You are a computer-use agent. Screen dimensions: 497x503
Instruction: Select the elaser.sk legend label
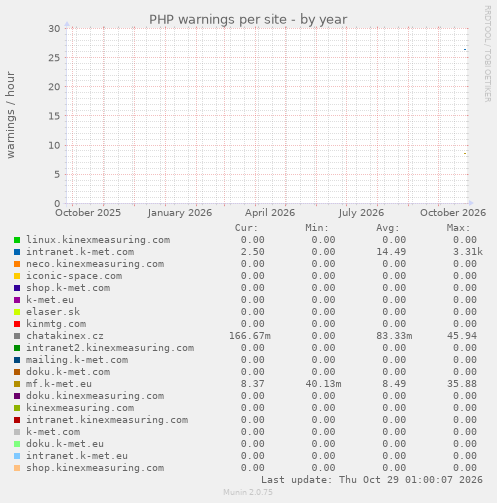click(53, 312)
